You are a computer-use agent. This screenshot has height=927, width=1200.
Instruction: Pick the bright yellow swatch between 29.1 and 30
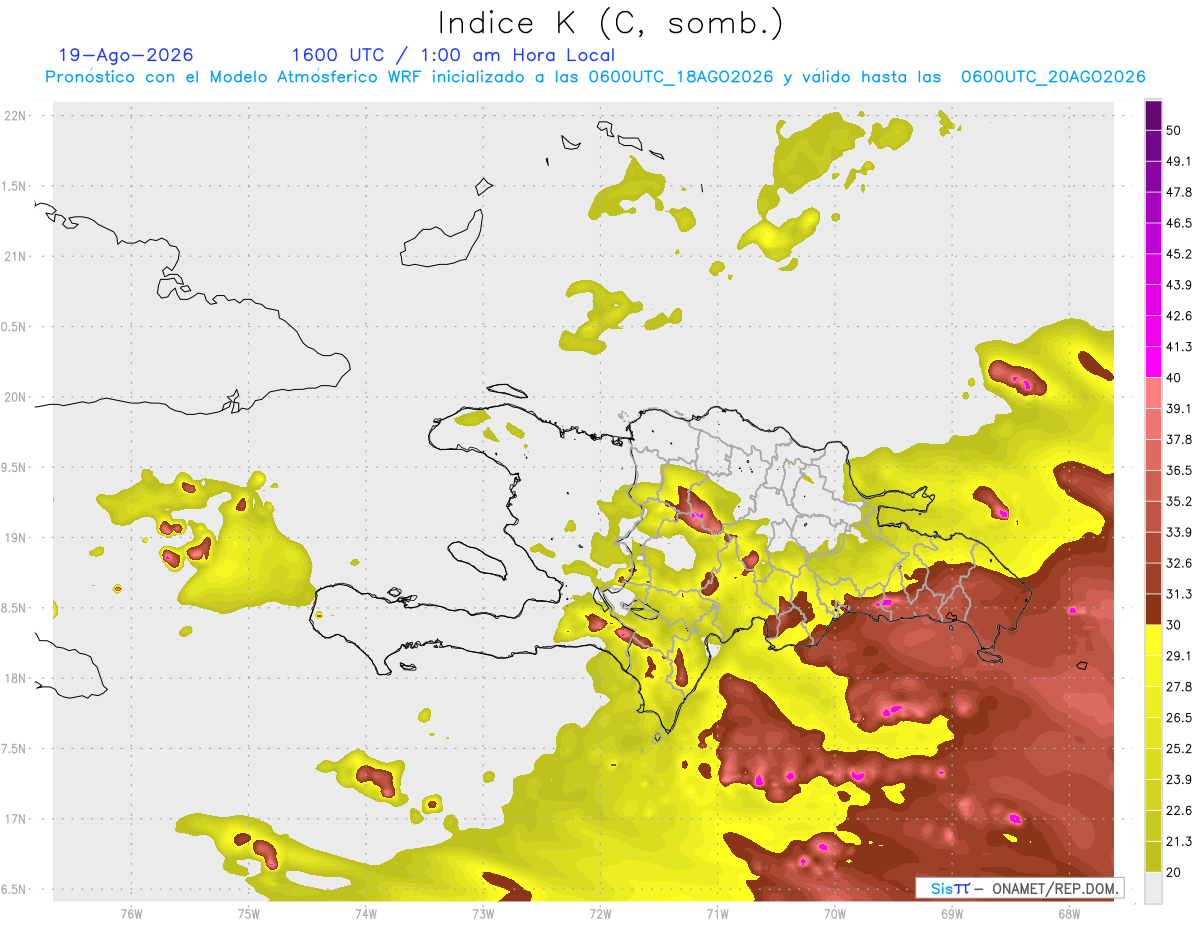click(1153, 640)
